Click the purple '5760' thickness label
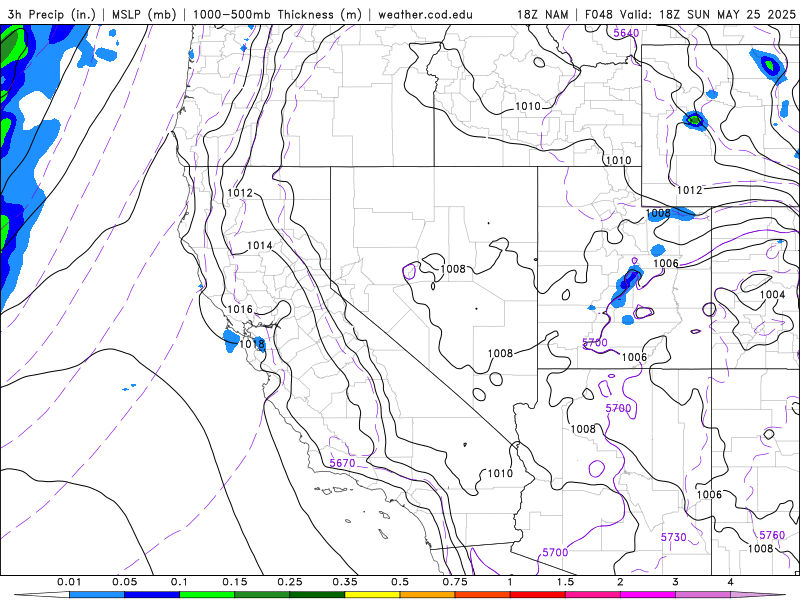The height and width of the screenshot is (600, 800). (x=772, y=535)
